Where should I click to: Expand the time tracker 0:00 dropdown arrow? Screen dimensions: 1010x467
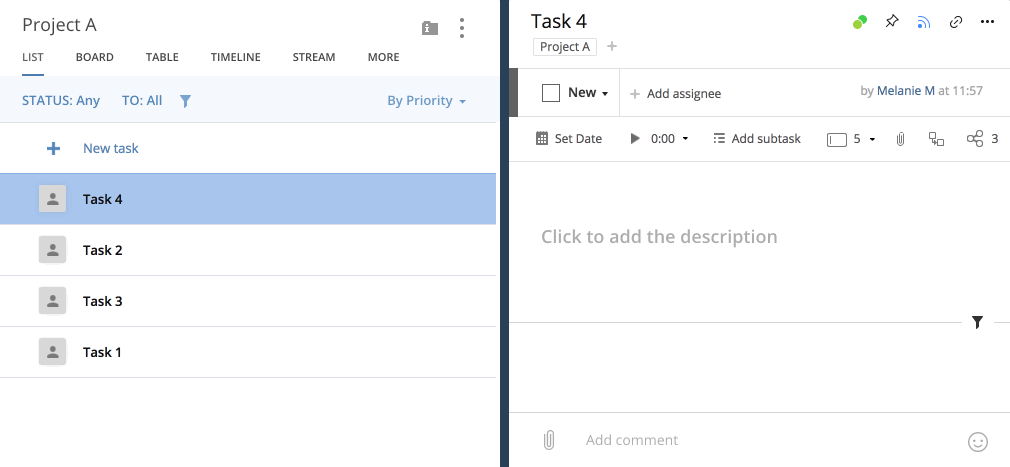(x=685, y=139)
